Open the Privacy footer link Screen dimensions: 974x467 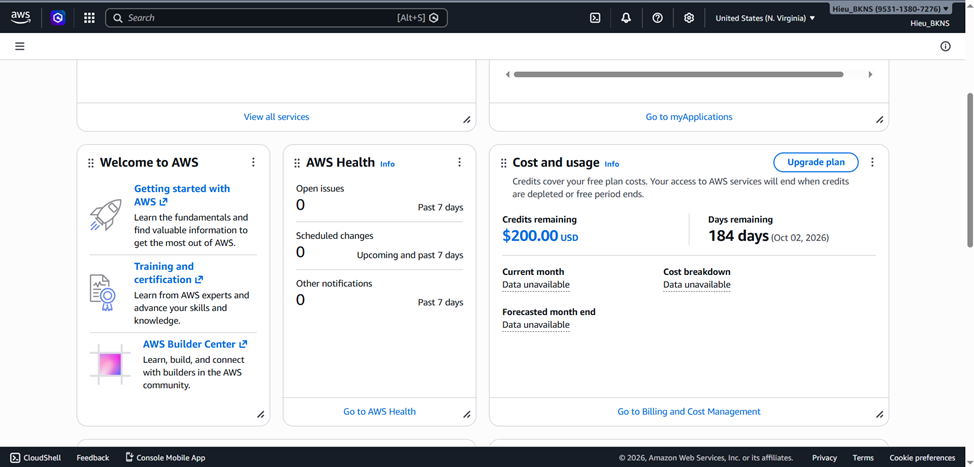tap(824, 458)
